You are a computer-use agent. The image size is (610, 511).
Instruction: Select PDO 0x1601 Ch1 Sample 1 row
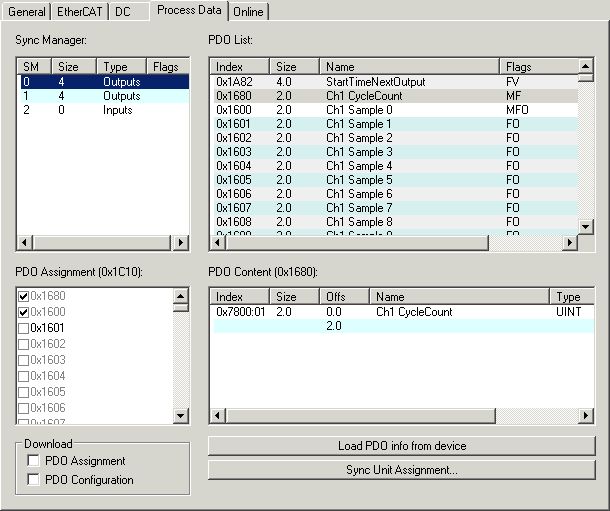pos(396,124)
